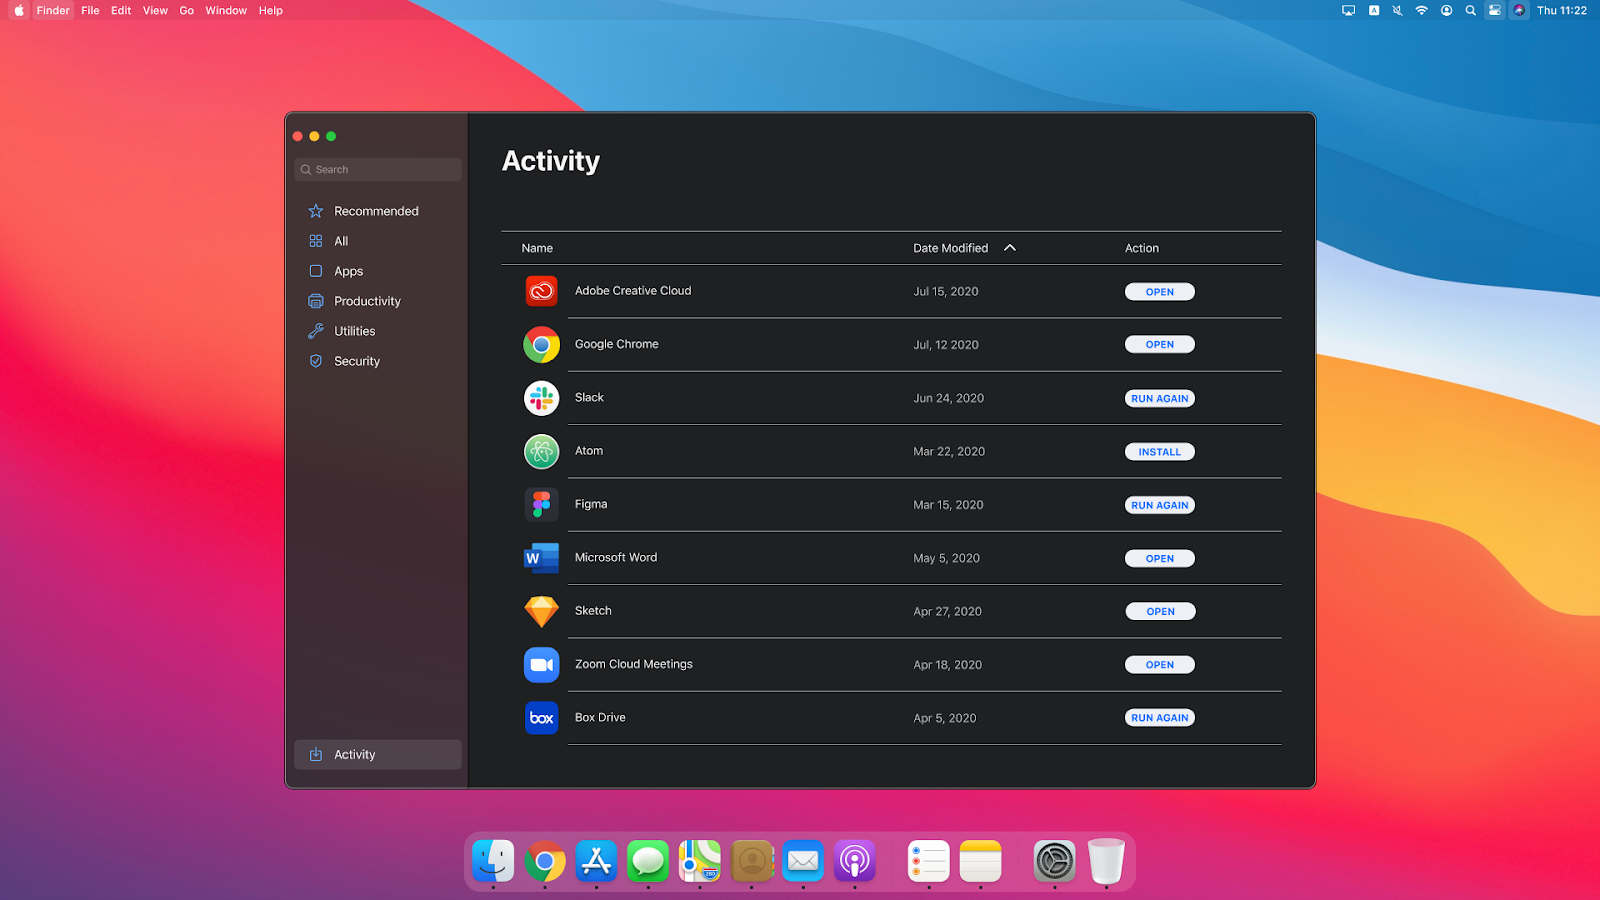The image size is (1600, 900).
Task: Open Microsoft Word via its Open button
Action: [1159, 558]
